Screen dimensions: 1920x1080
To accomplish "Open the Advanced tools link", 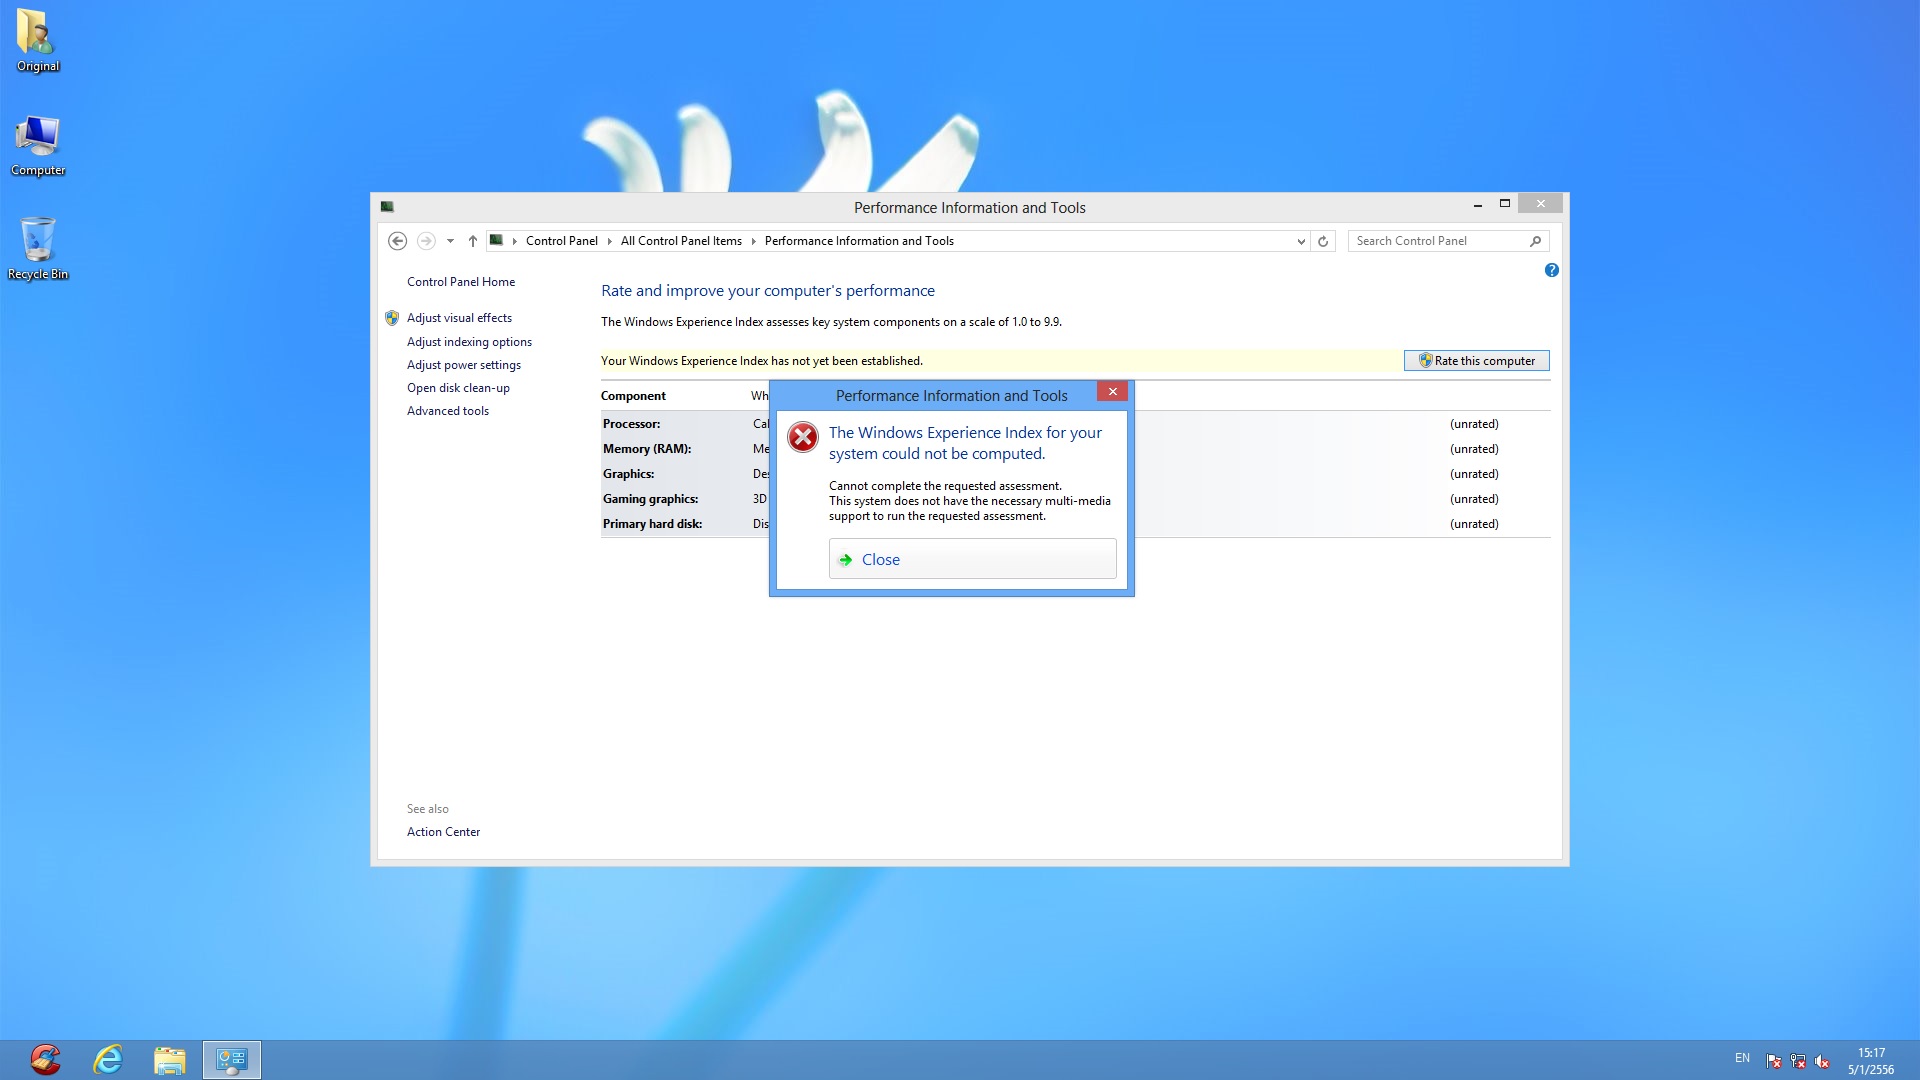I will [447, 411].
